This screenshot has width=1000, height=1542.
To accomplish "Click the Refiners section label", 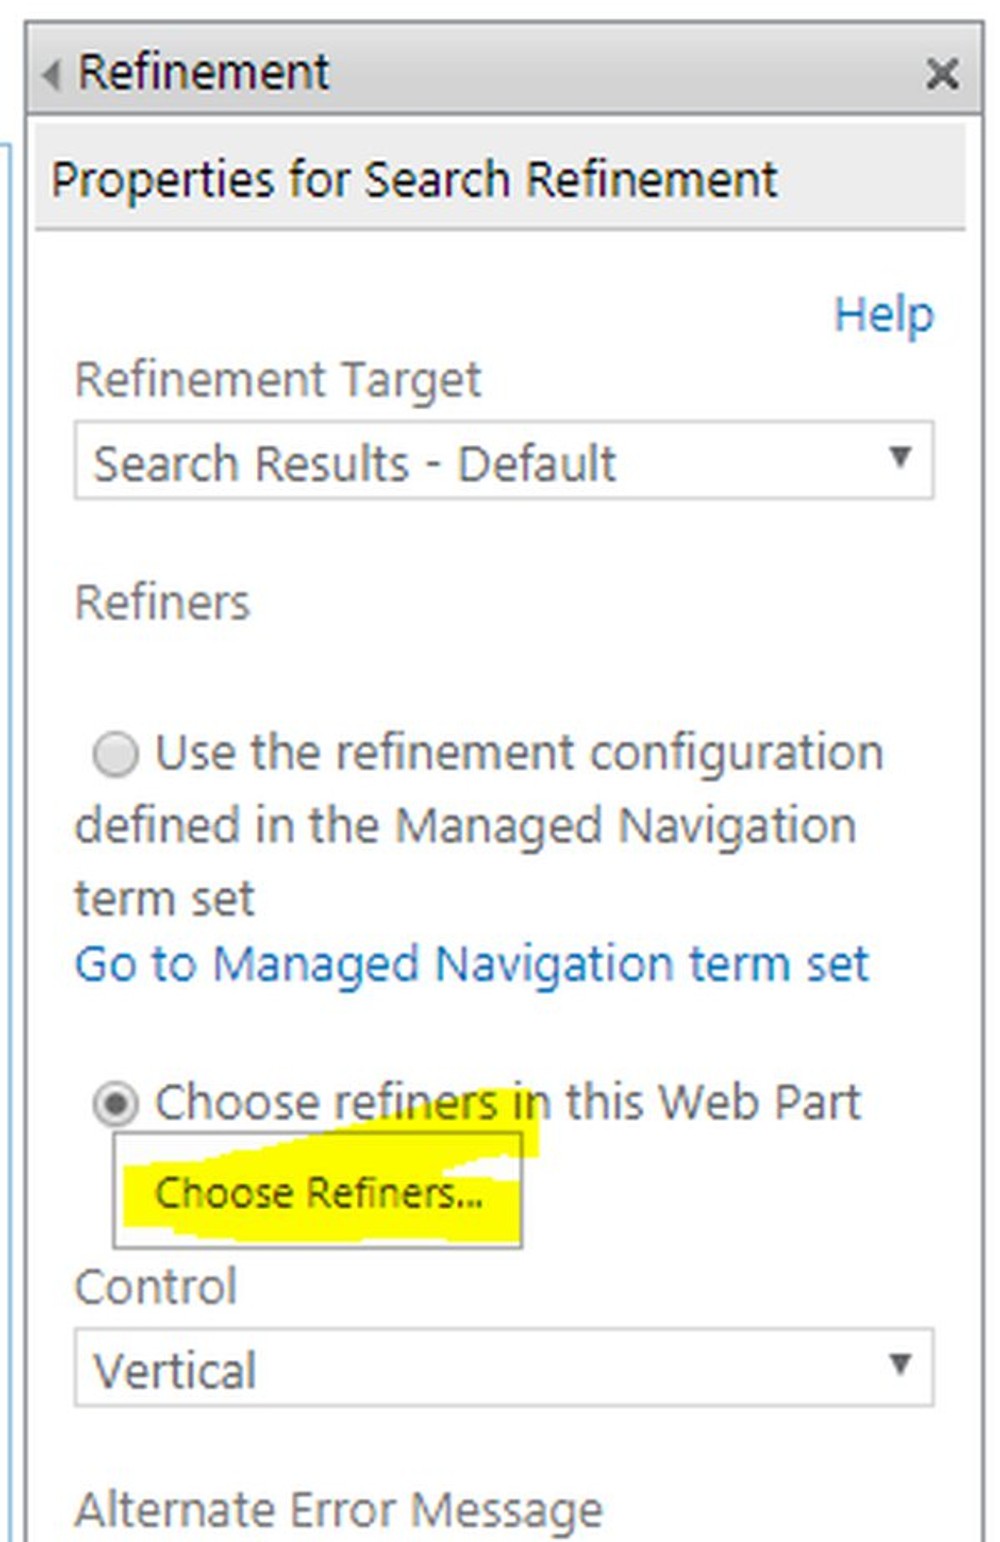I will [163, 600].
